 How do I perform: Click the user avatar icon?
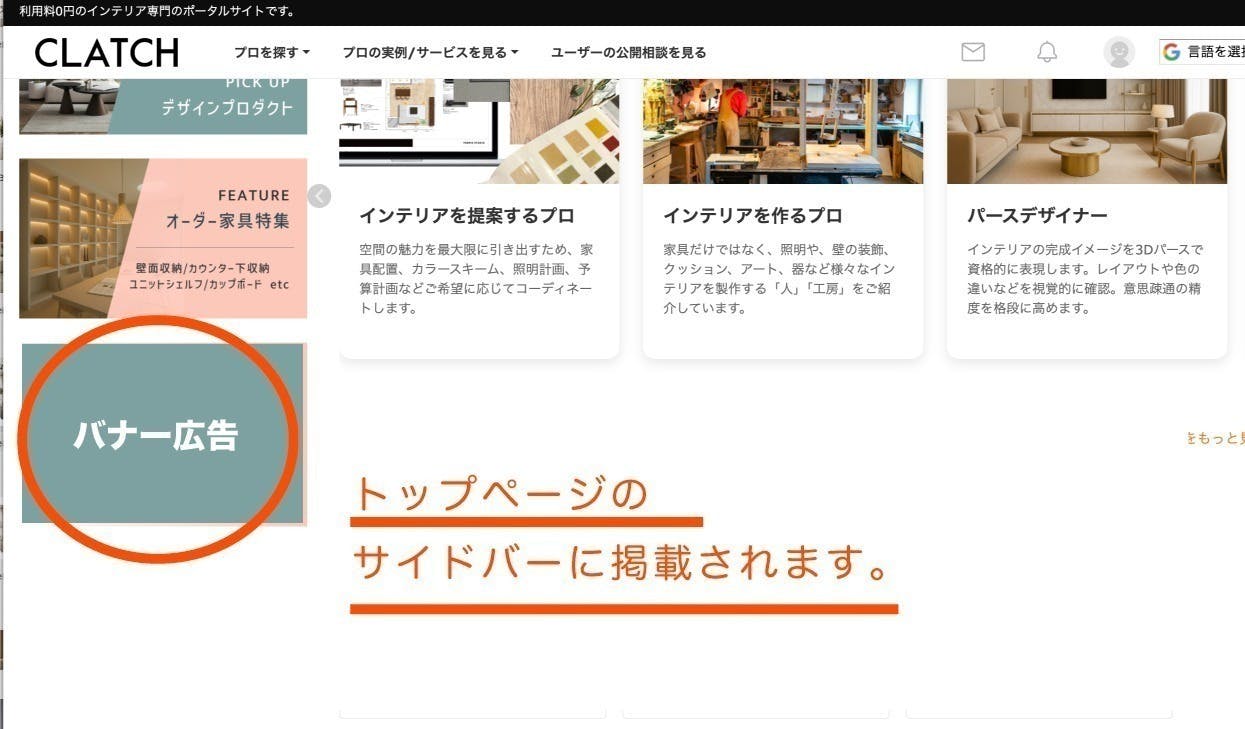pos(1119,52)
